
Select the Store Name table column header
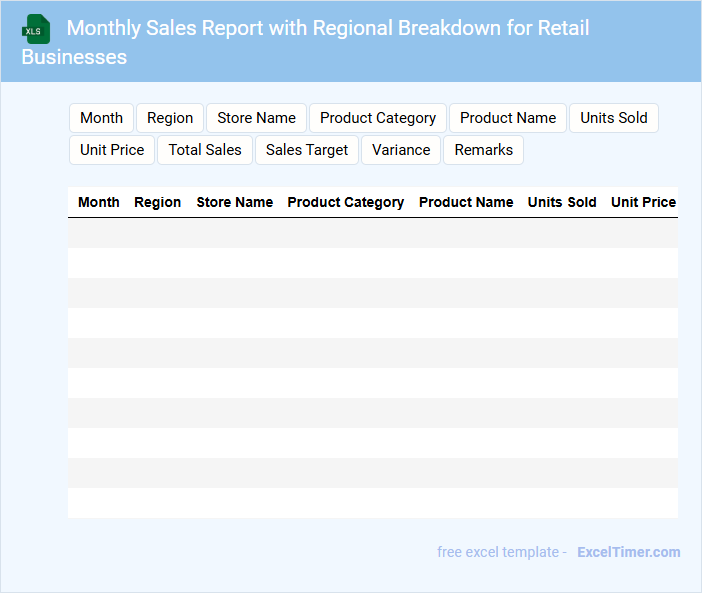point(235,202)
